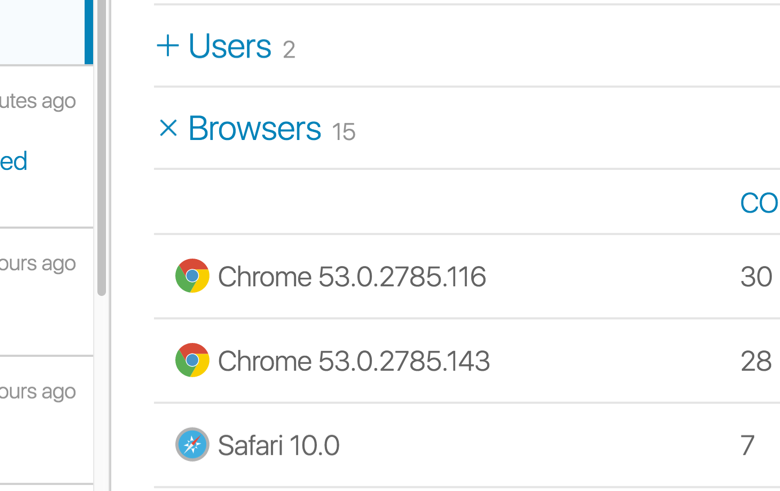Select the Browsers heading
Viewport: 780px width, 491px height.
(255, 128)
